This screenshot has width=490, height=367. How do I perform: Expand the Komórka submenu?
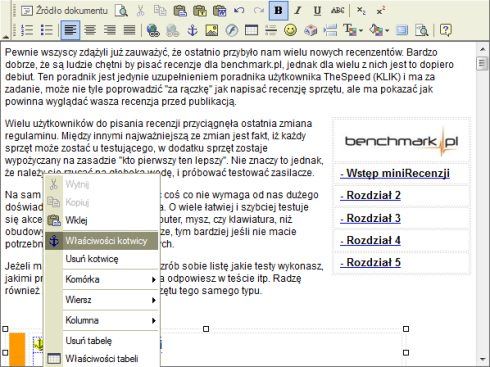[x=102, y=279]
